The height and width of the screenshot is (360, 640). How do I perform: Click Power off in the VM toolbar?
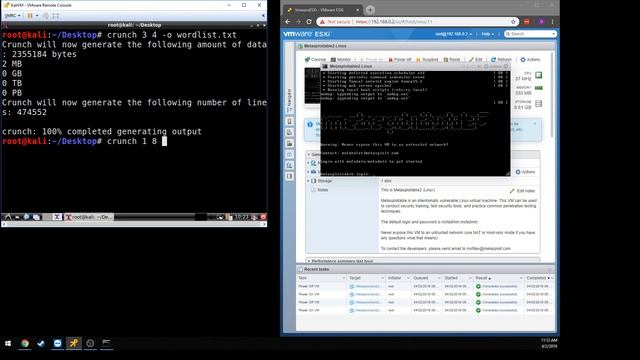pos(400,60)
